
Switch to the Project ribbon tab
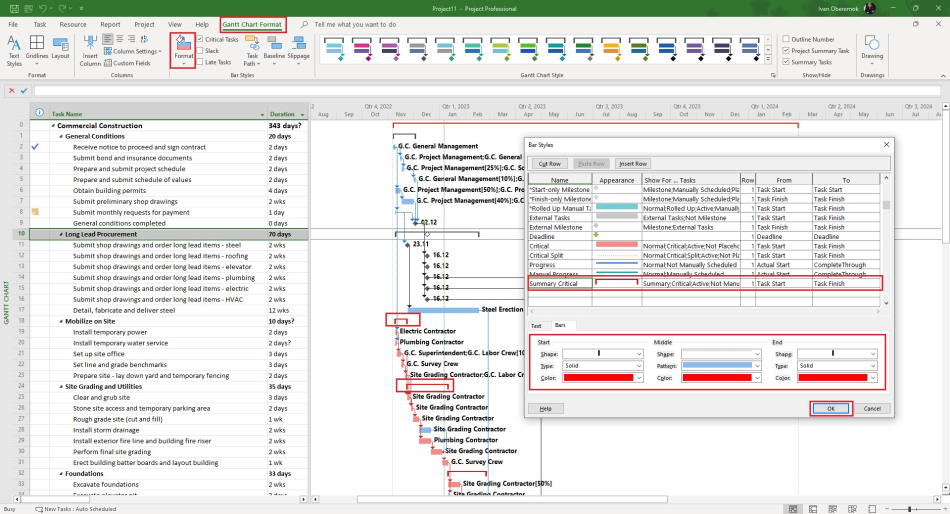[x=144, y=24]
